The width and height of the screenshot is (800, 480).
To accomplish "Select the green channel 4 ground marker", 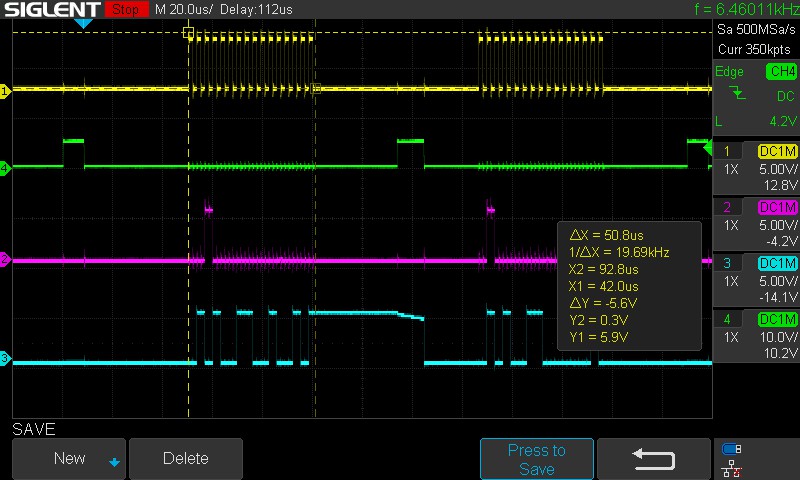I will 5,168.
